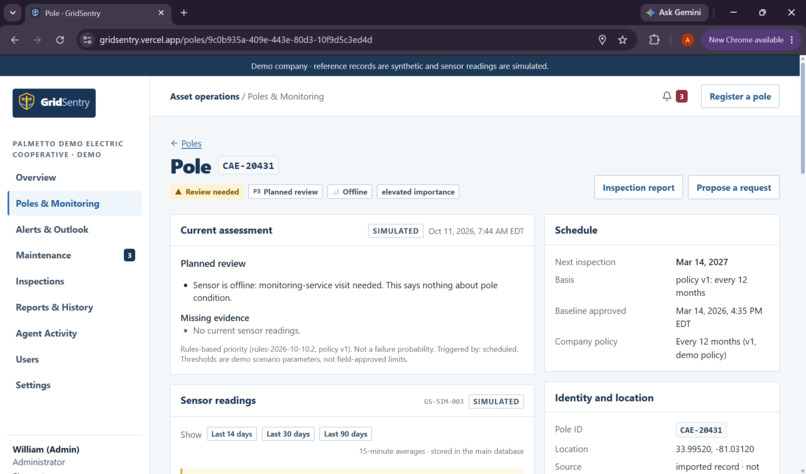Image resolution: width=806 pixels, height=474 pixels.
Task: Open the Extensions puzzle icon
Action: point(654,40)
